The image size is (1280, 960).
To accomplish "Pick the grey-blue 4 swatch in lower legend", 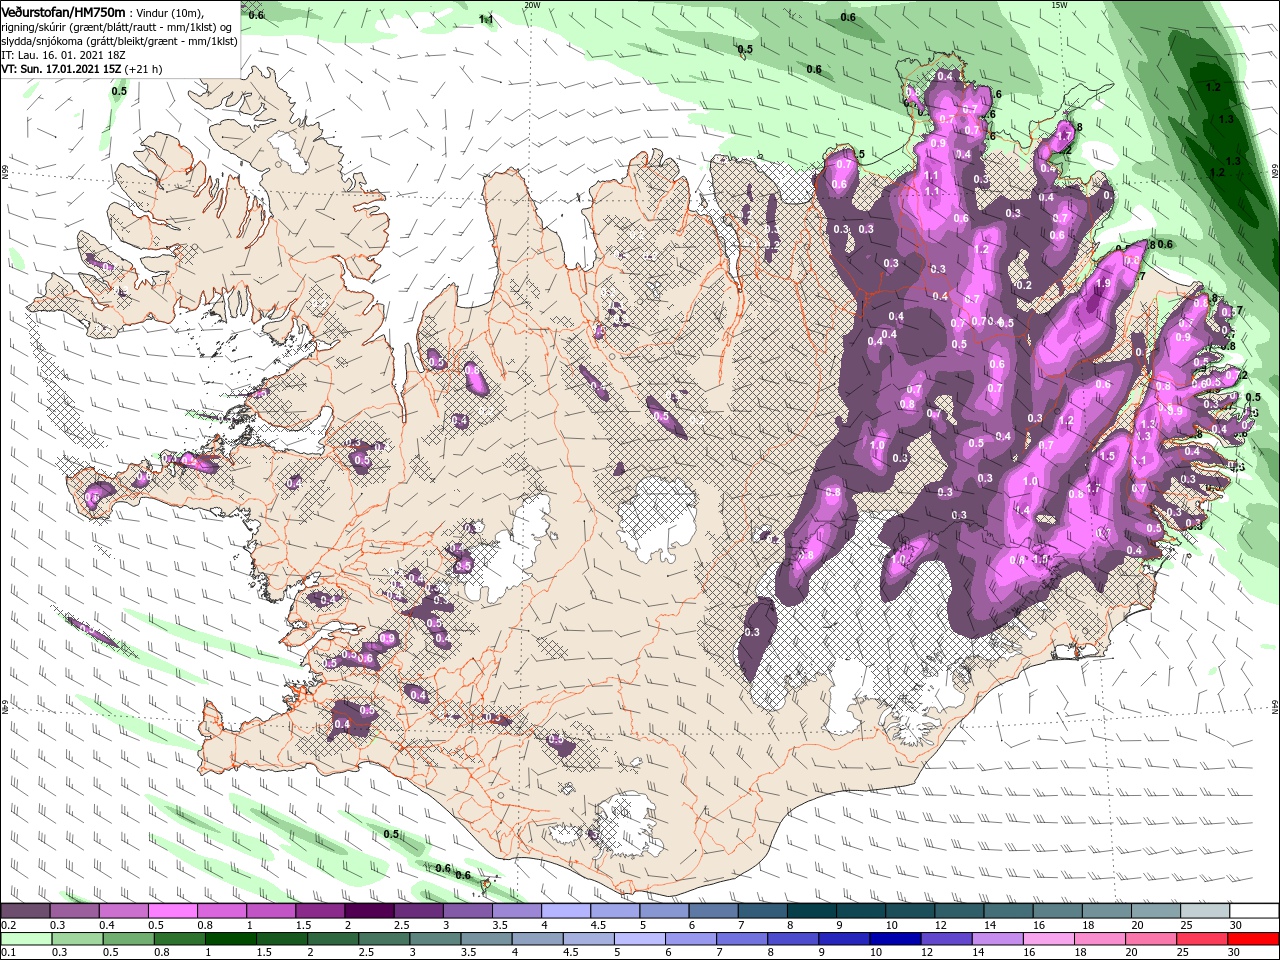I will click(538, 939).
